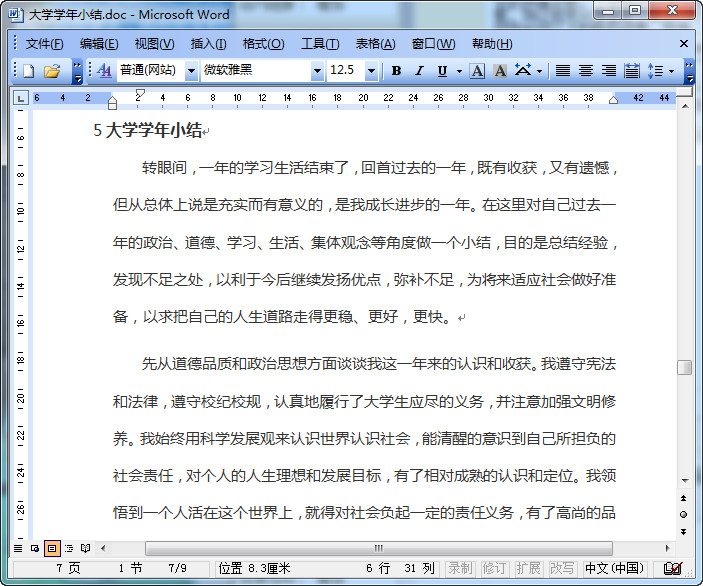703x586 pixels.
Task: Open the 窗口(W) menu
Action: point(433,44)
